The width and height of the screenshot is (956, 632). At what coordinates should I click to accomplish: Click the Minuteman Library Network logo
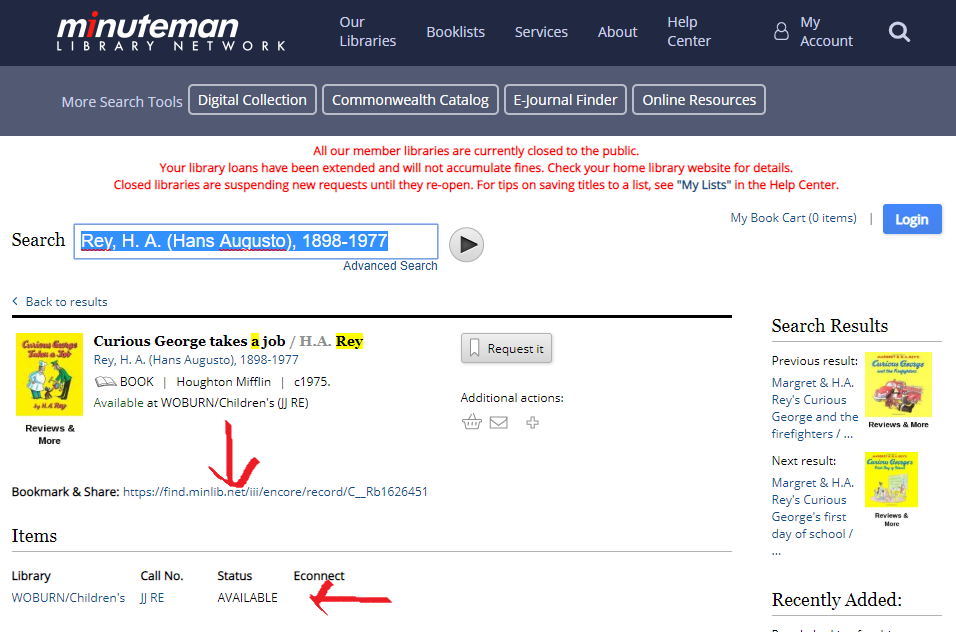(x=171, y=32)
